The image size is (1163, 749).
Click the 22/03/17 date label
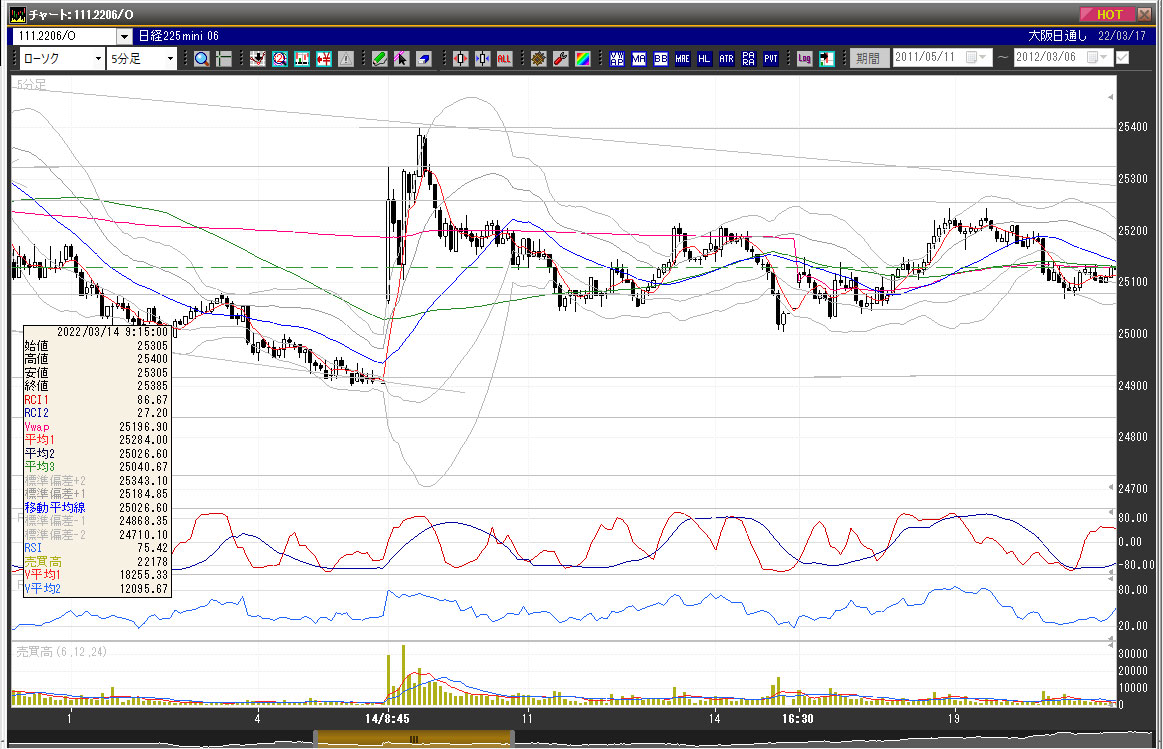point(1121,36)
